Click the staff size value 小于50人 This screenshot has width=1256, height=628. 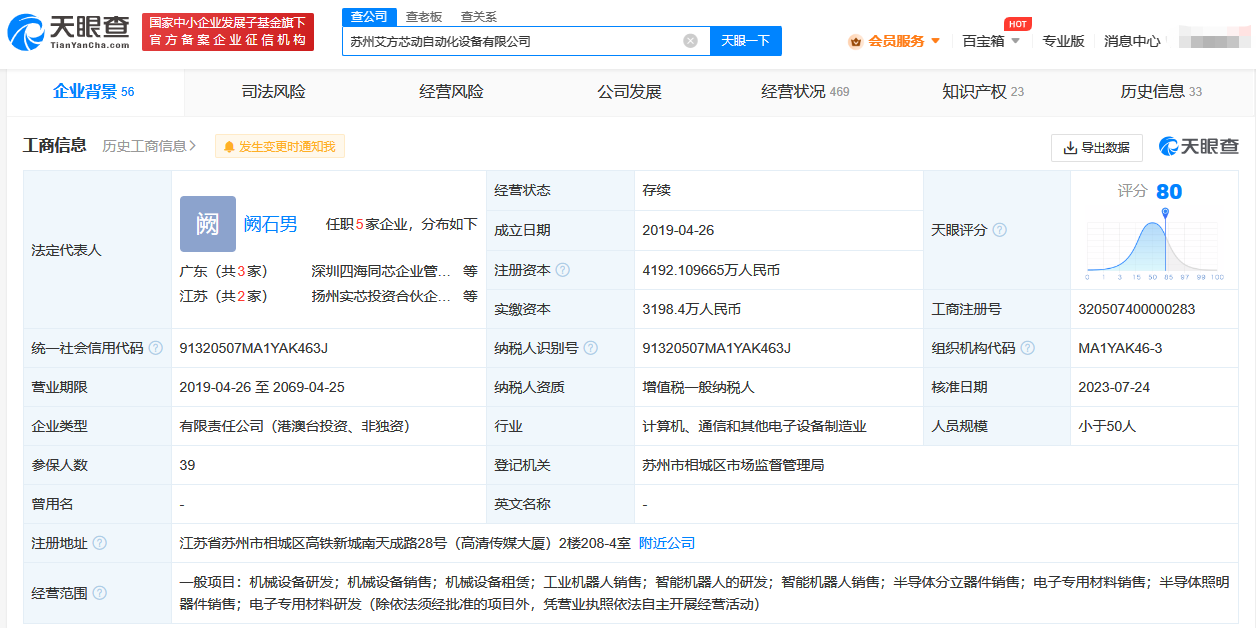click(x=1107, y=426)
